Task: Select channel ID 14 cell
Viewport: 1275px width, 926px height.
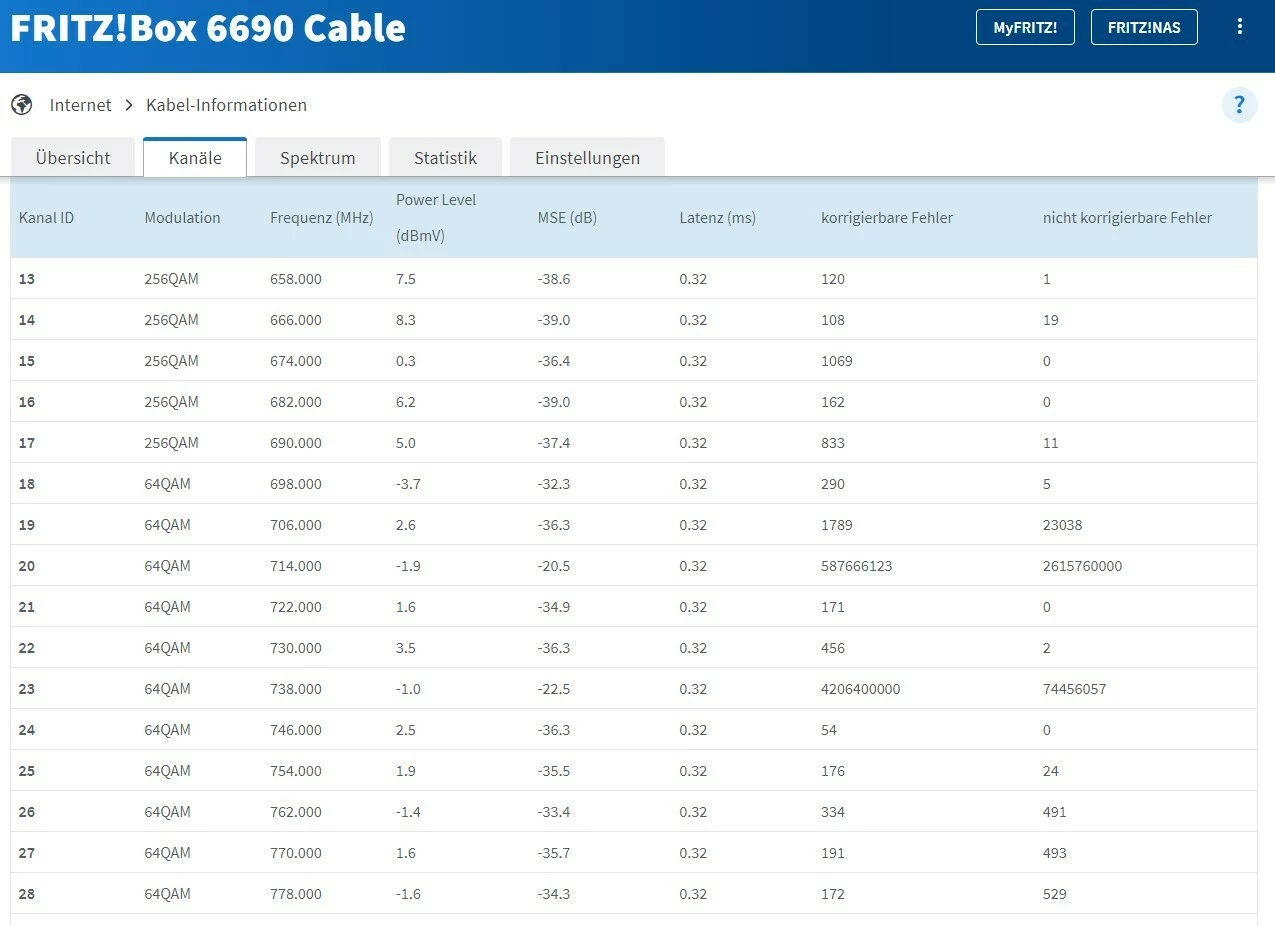Action: point(27,320)
